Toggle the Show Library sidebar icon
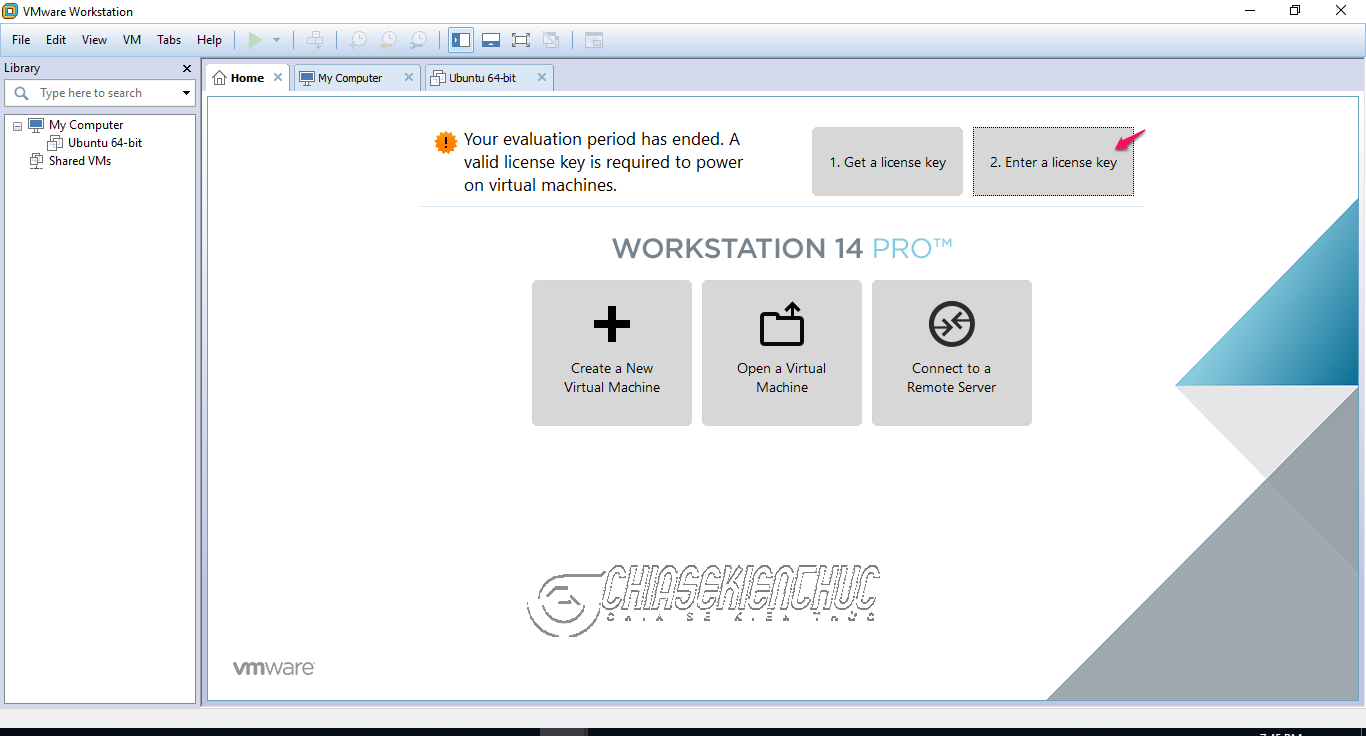 click(461, 40)
